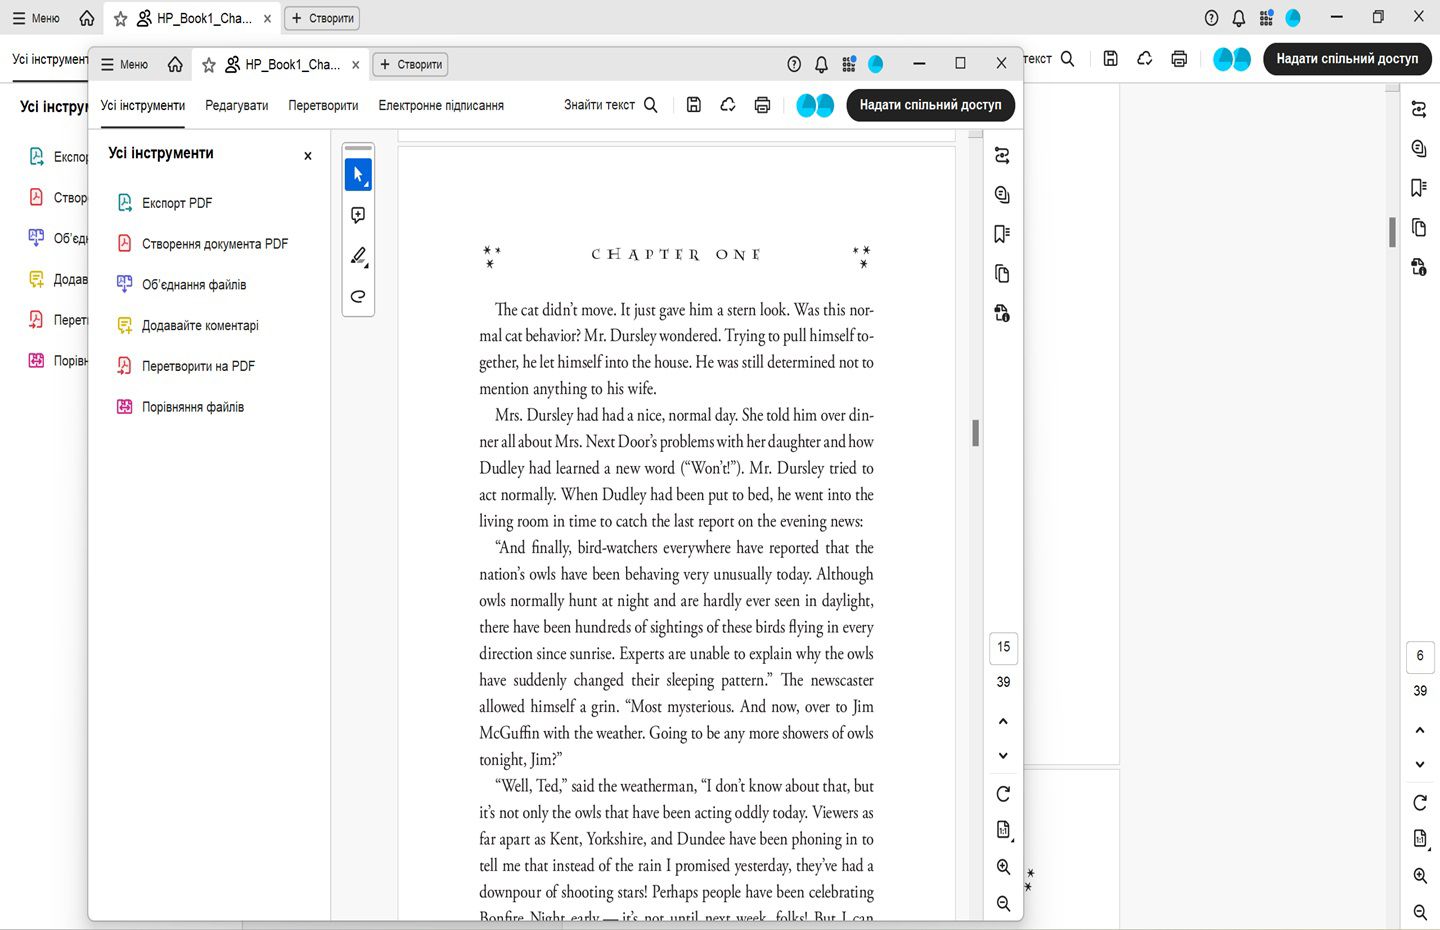Select the arrow selection tool in the quick toolbar
The width and height of the screenshot is (1440, 930).
(x=358, y=174)
